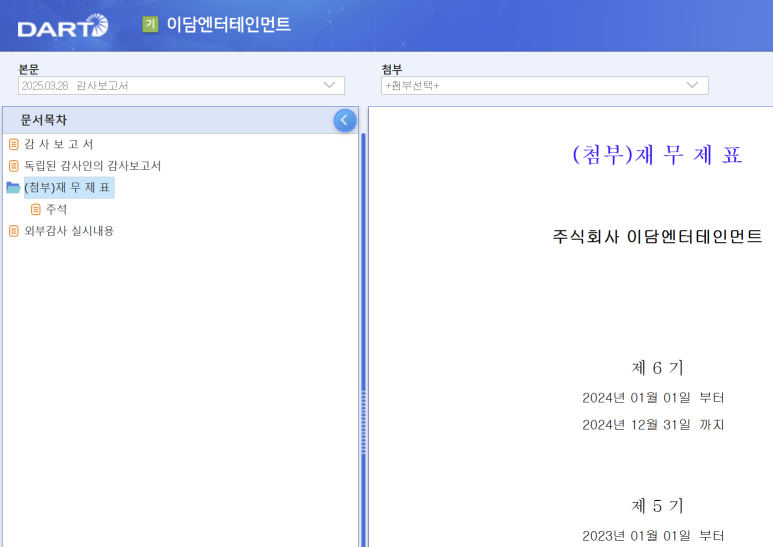Open 감 사 보 고 서 in document tree
This screenshot has width=773, height=547.
(x=59, y=144)
